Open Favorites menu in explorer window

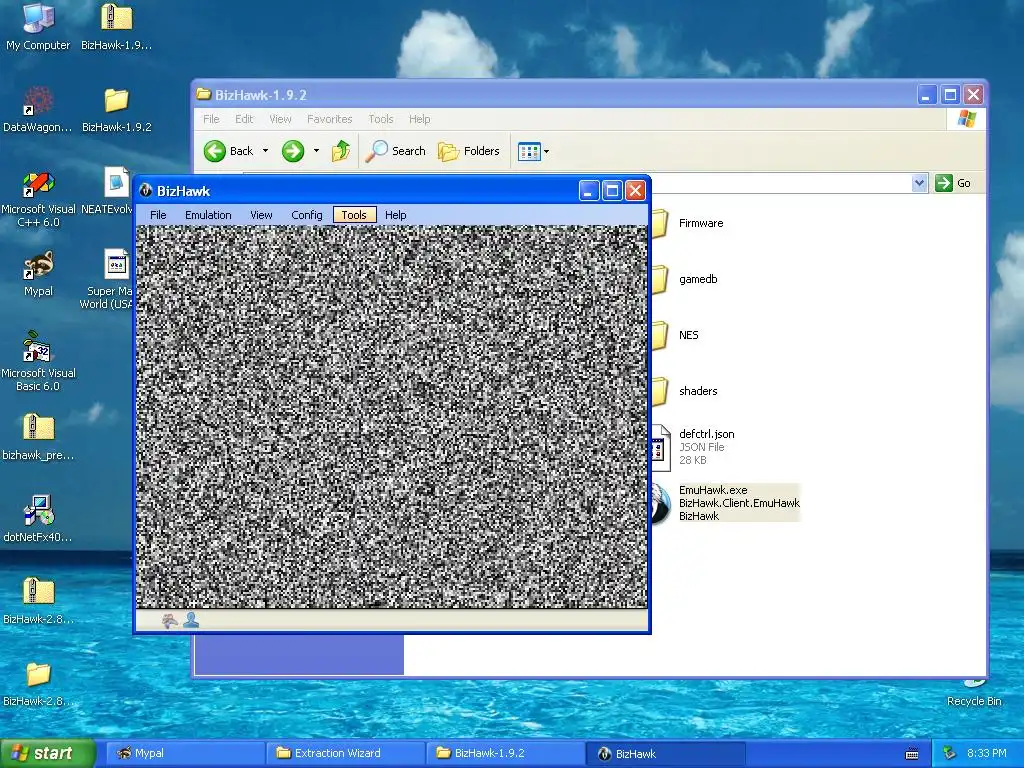(329, 119)
